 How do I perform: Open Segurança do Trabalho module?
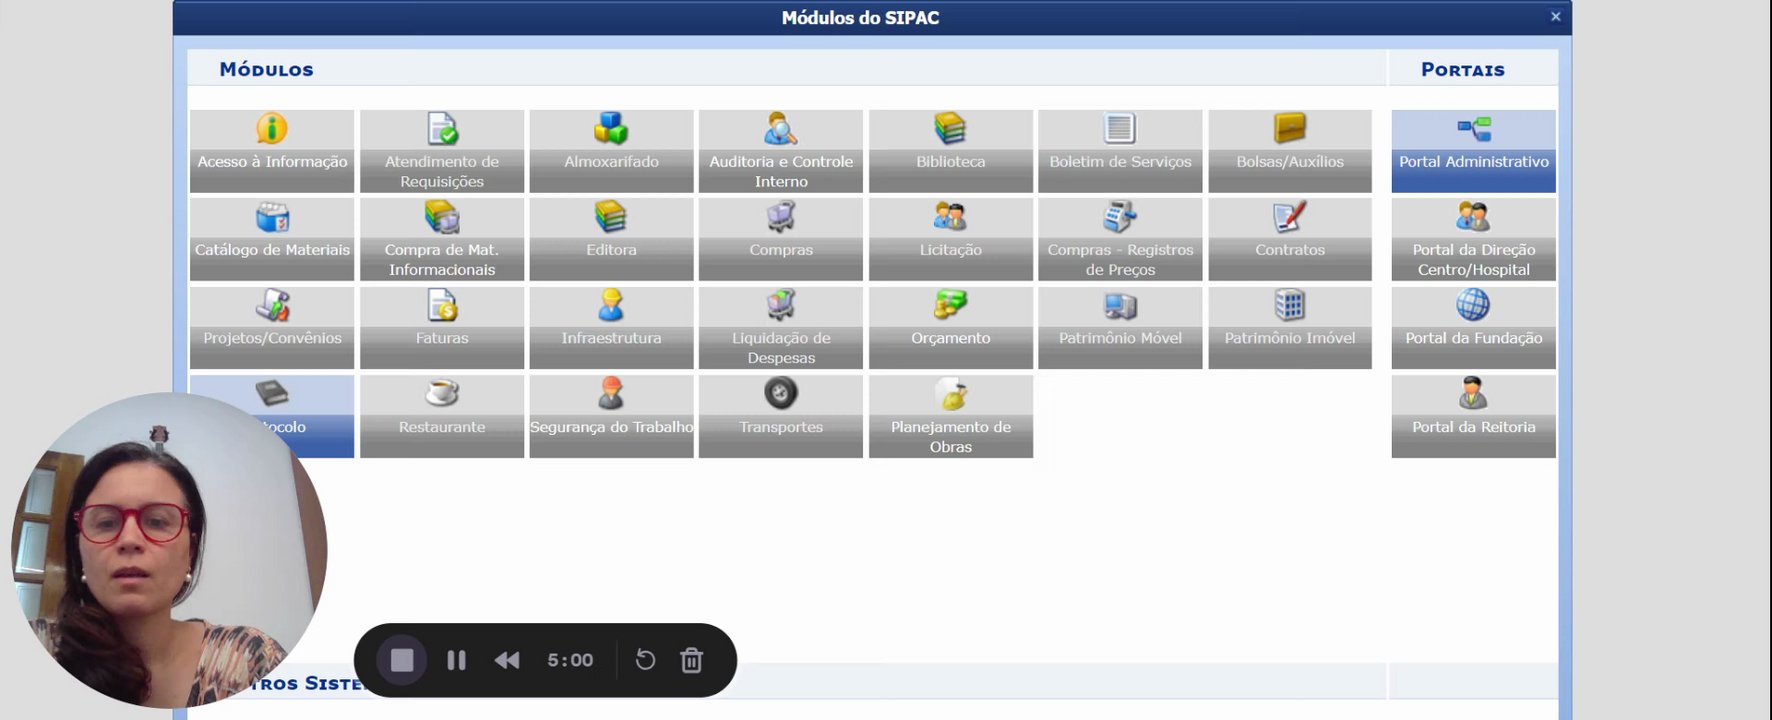[611, 416]
